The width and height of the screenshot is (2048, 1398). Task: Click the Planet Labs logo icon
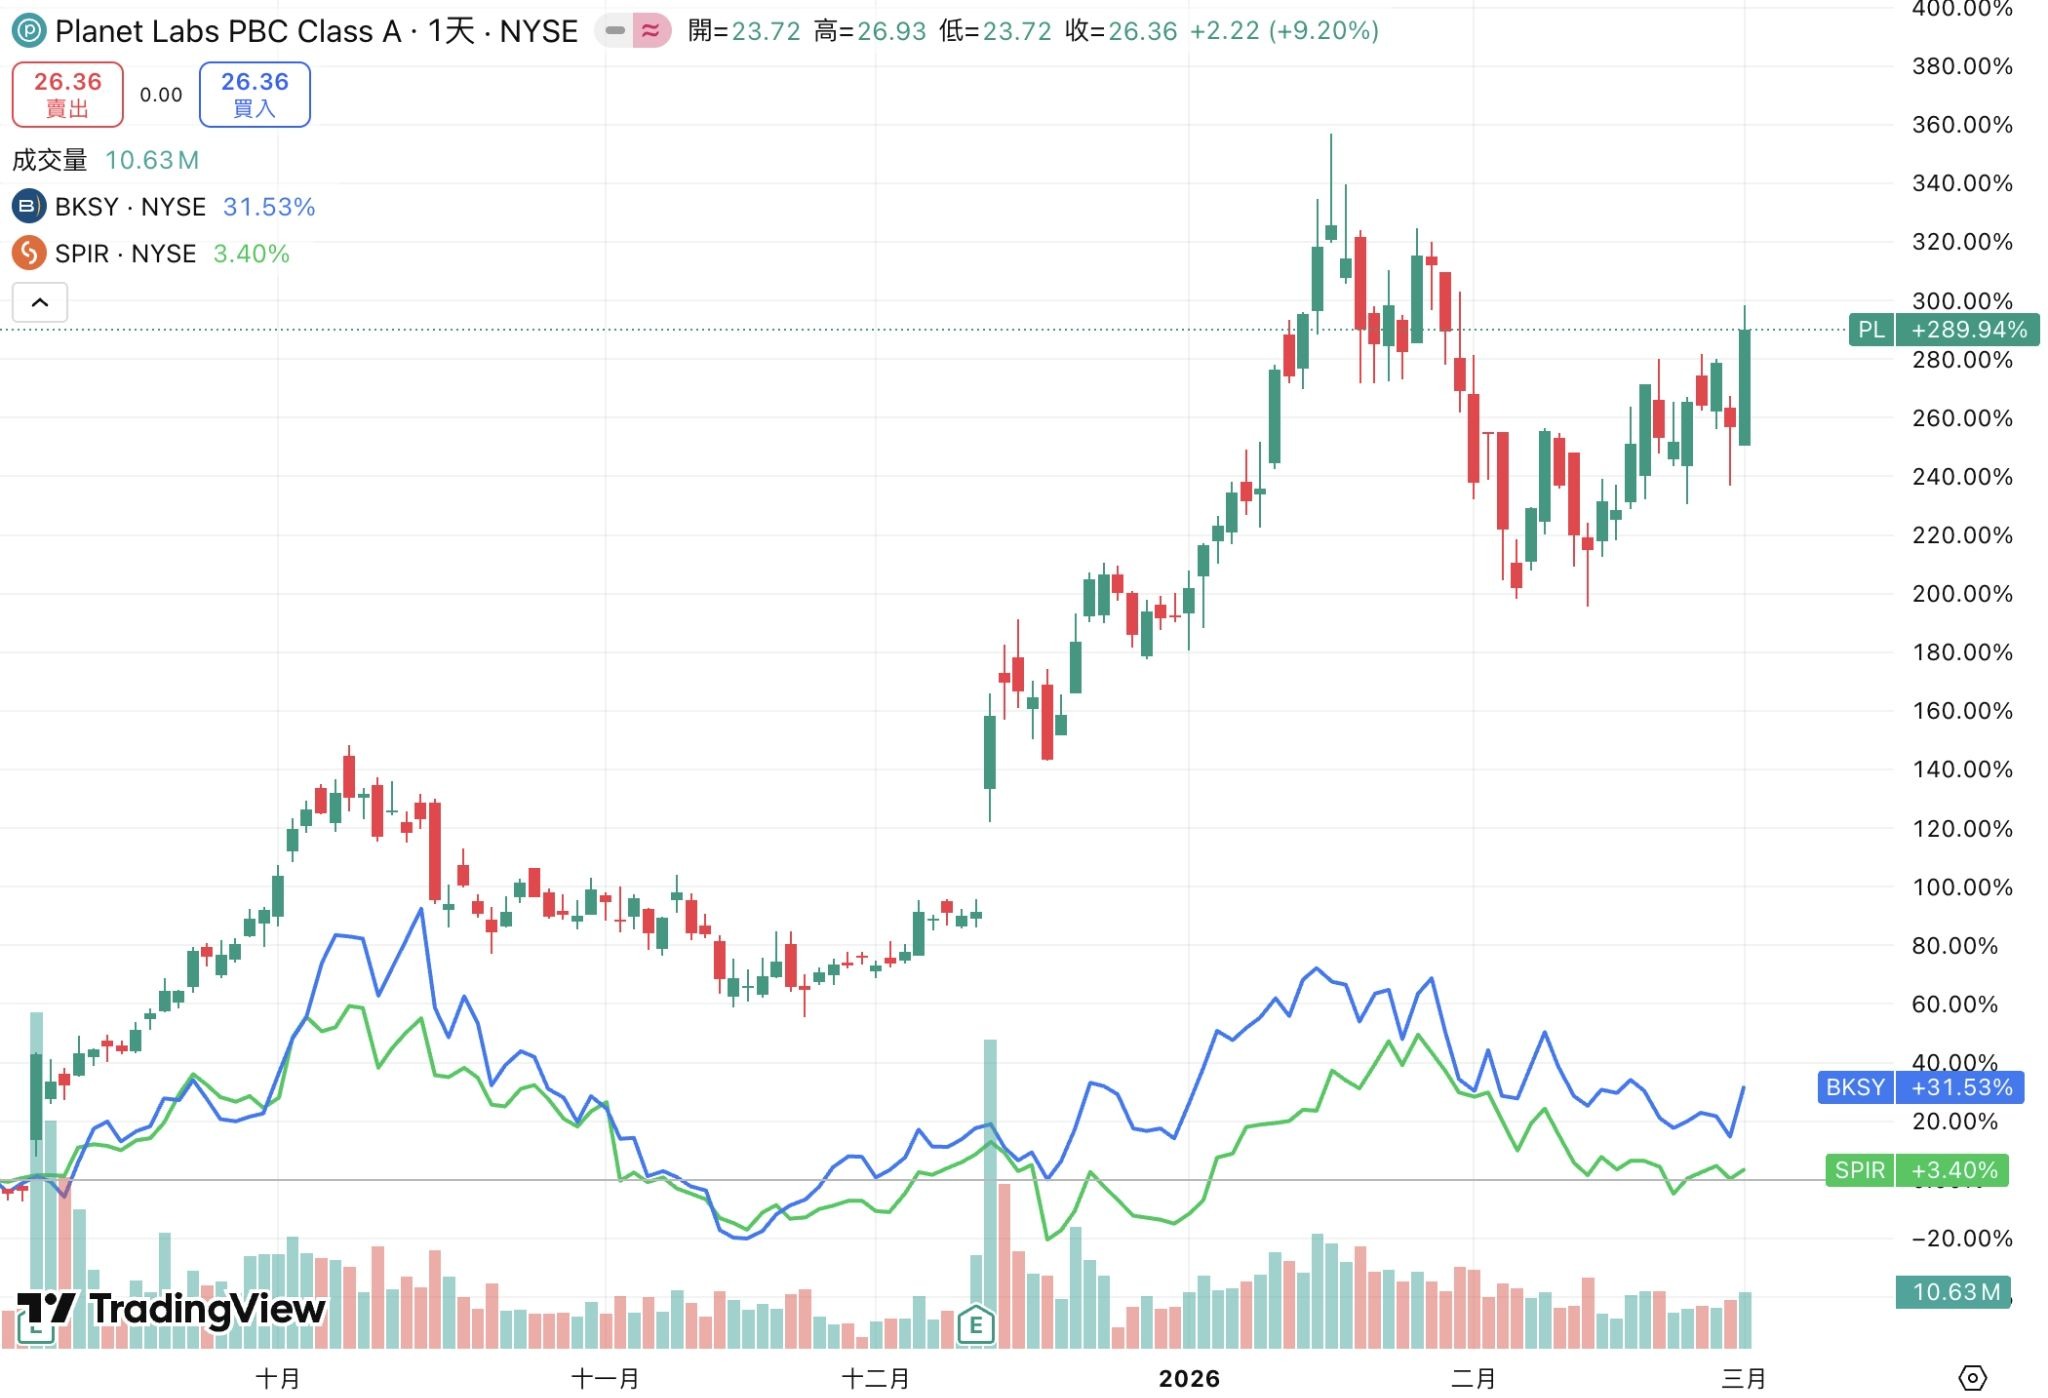pyautogui.click(x=28, y=31)
